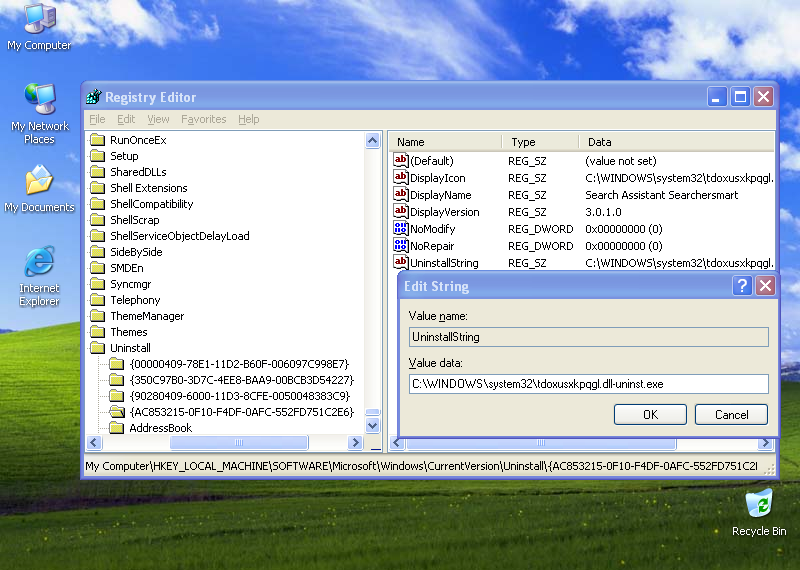Open the View menu

[158, 119]
